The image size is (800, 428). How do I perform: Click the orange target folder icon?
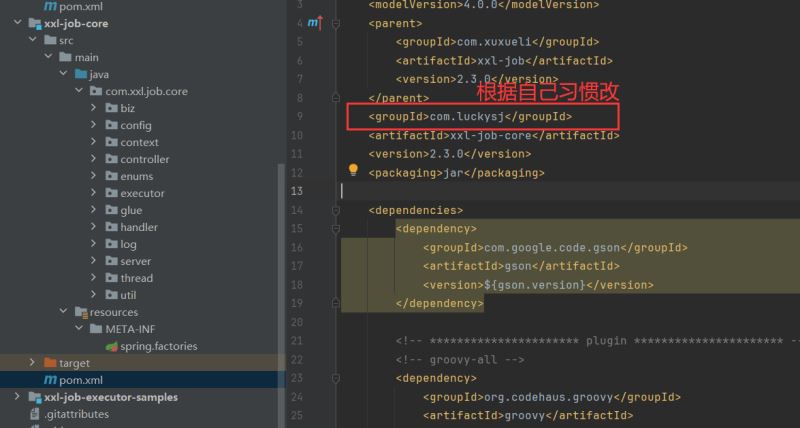click(x=50, y=363)
